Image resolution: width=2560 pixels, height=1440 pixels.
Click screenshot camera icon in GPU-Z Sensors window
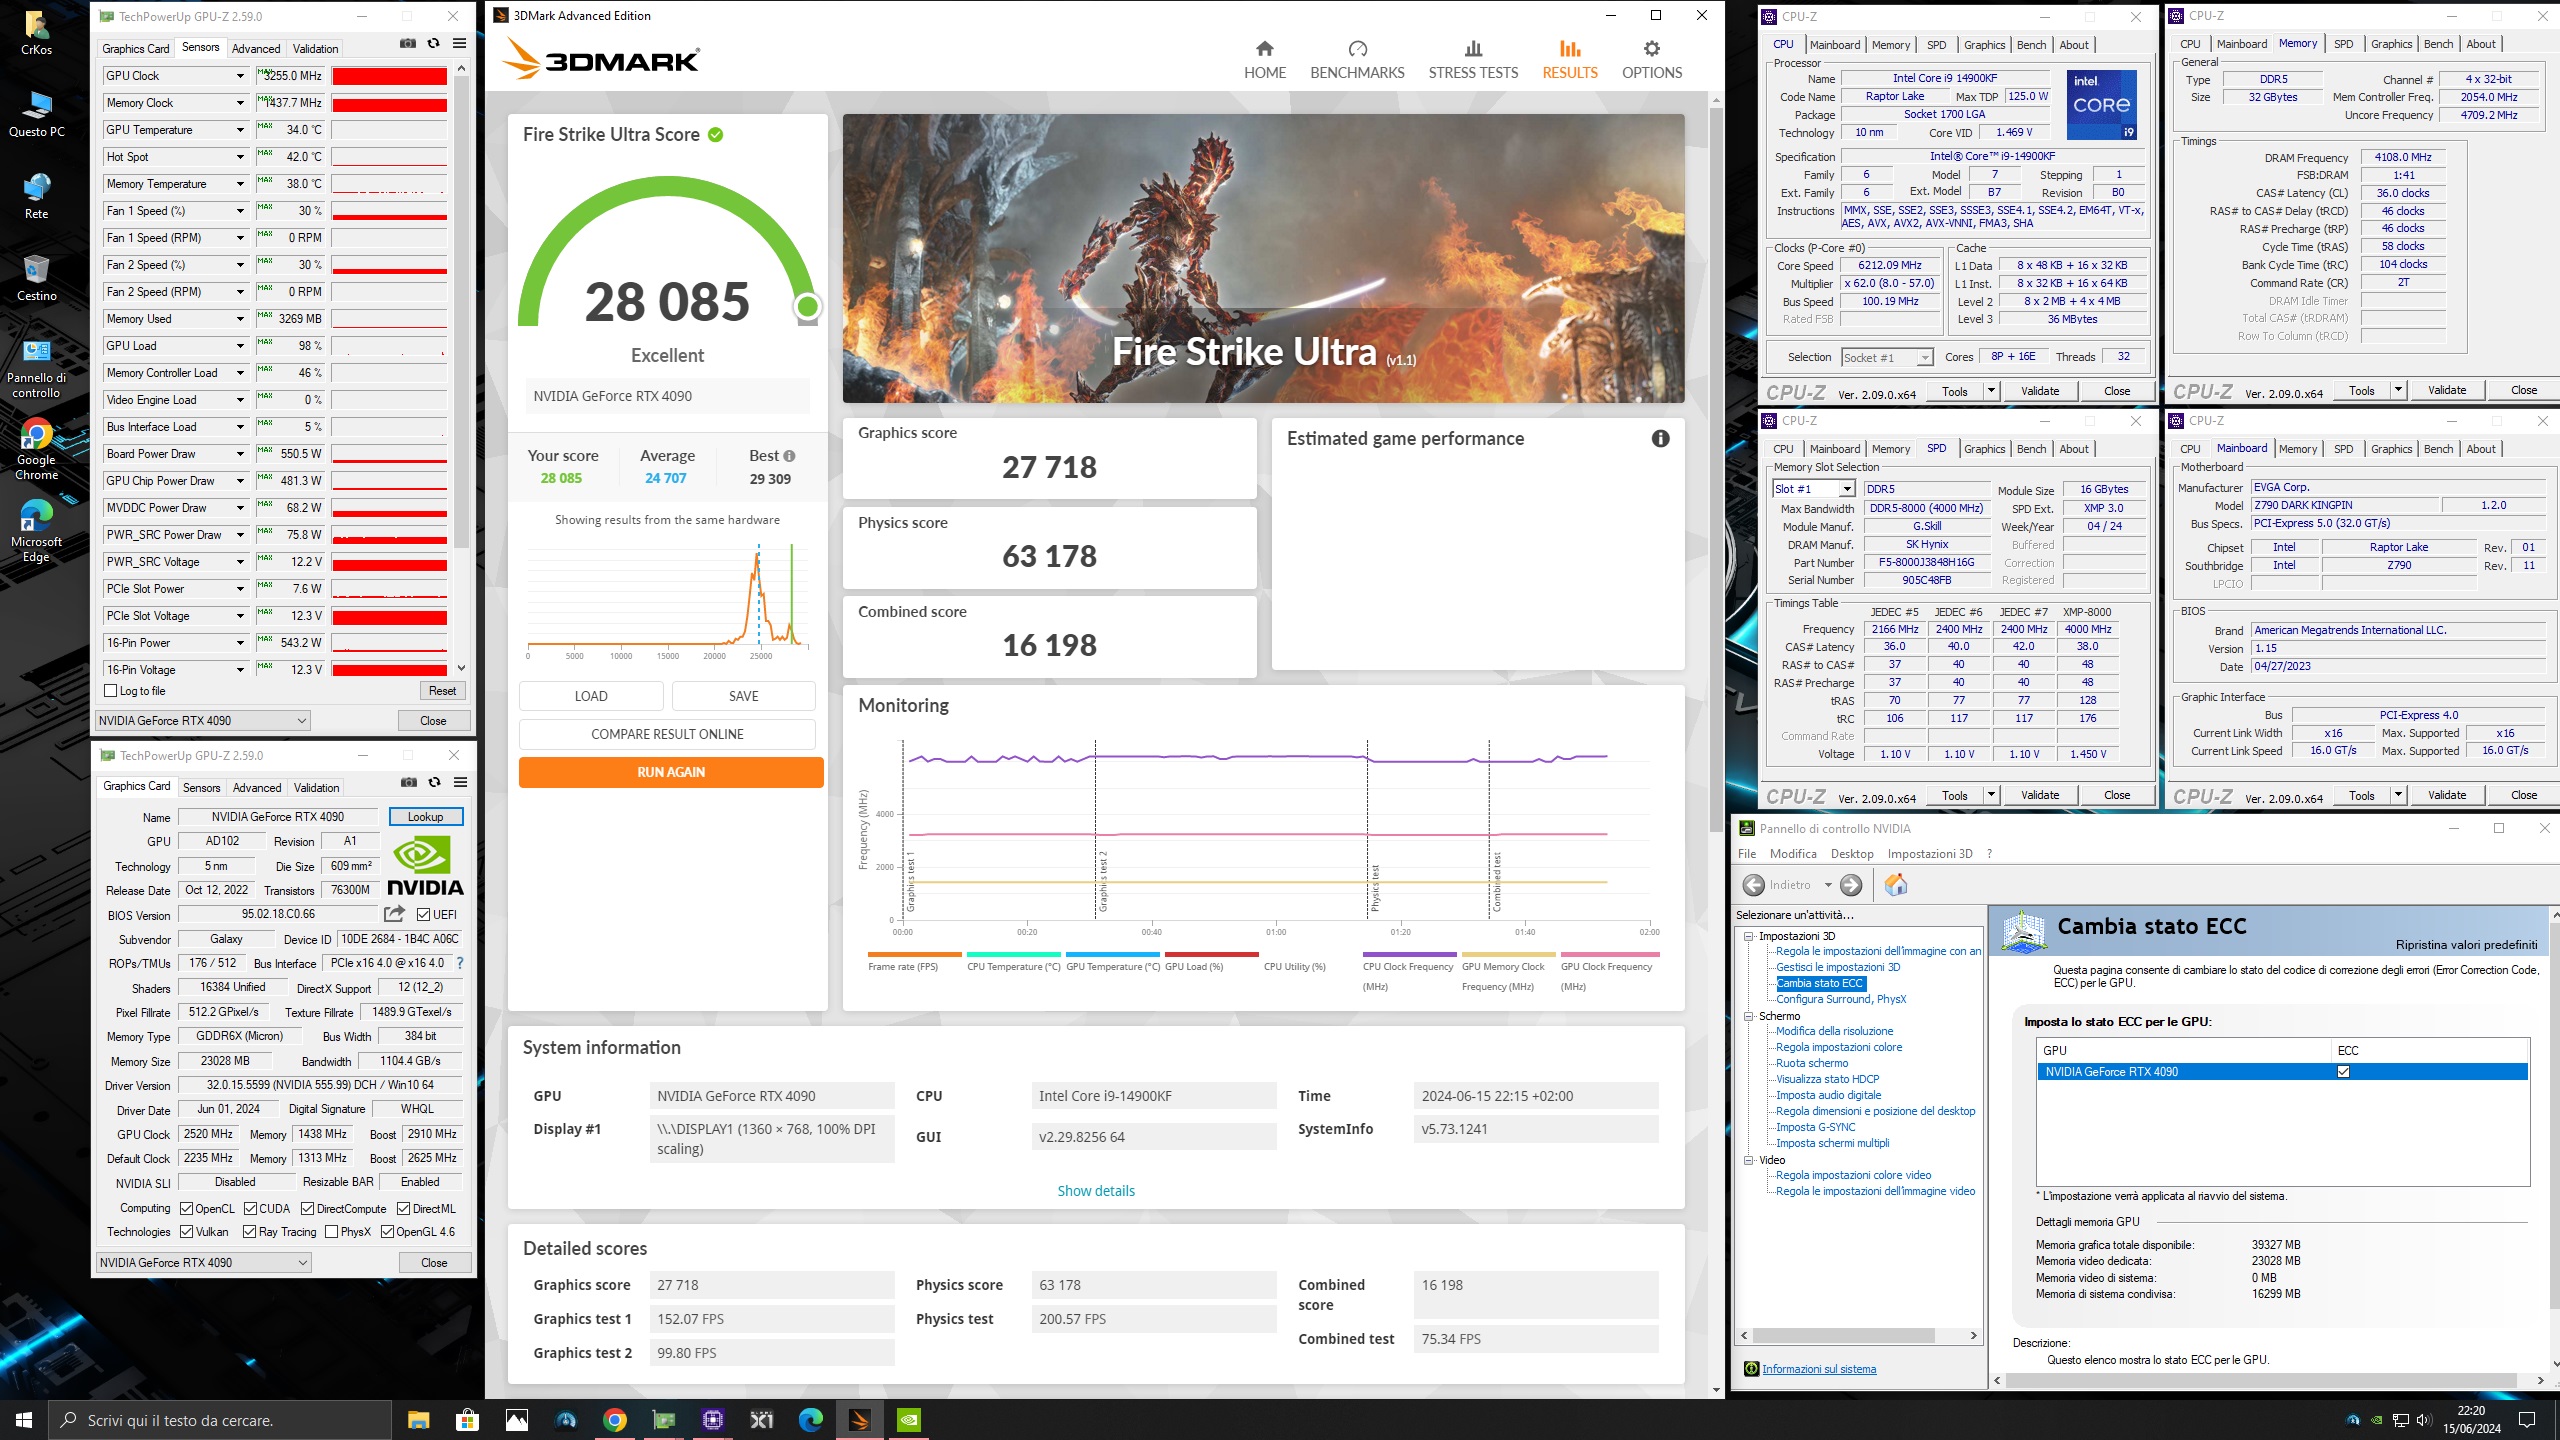click(x=408, y=44)
